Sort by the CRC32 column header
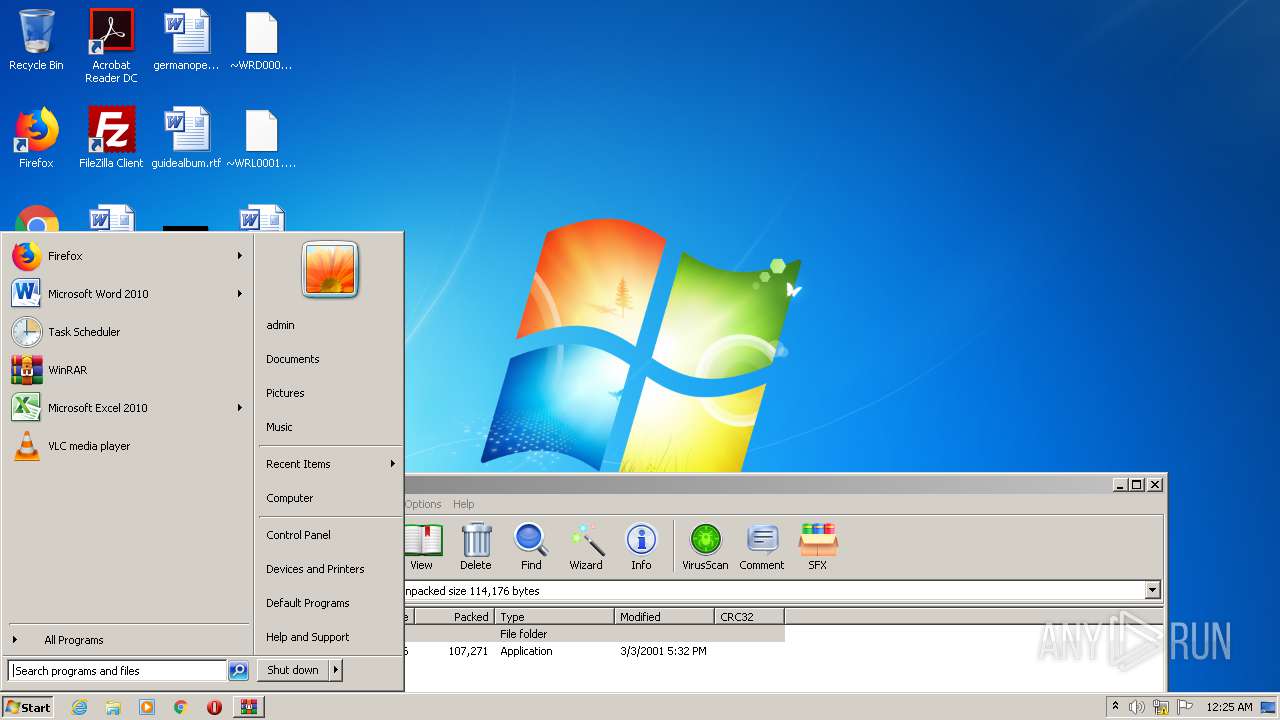This screenshot has width=1280, height=720. (749, 617)
